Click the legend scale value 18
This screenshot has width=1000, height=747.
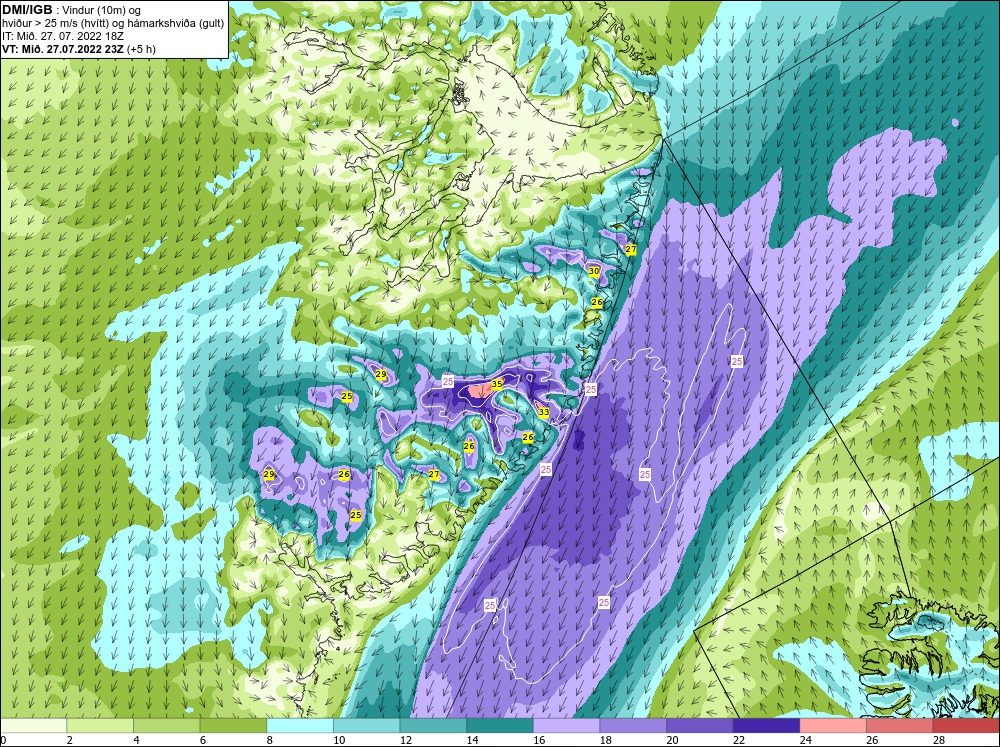point(605,740)
